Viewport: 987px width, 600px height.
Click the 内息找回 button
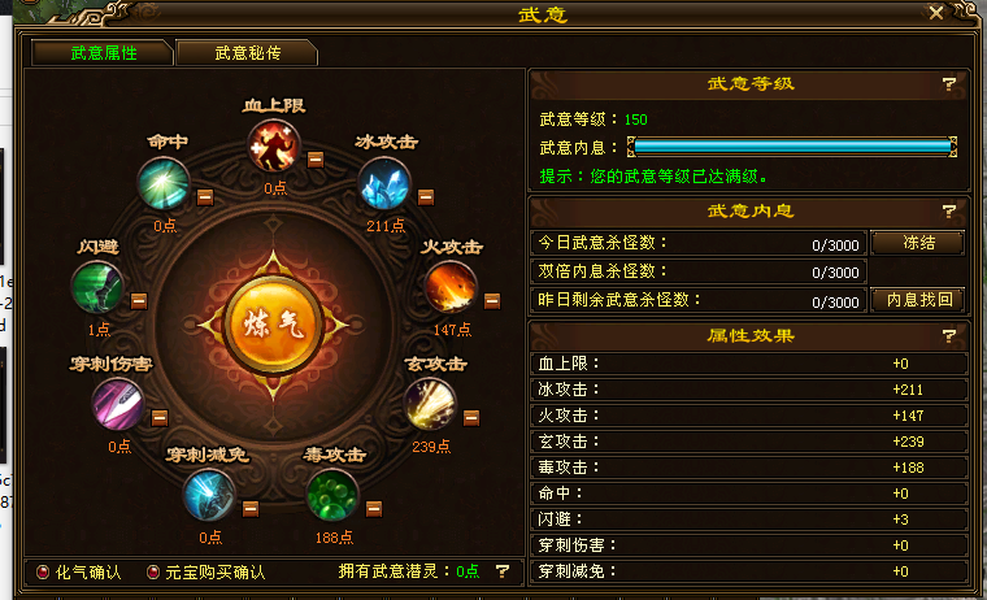click(x=918, y=300)
